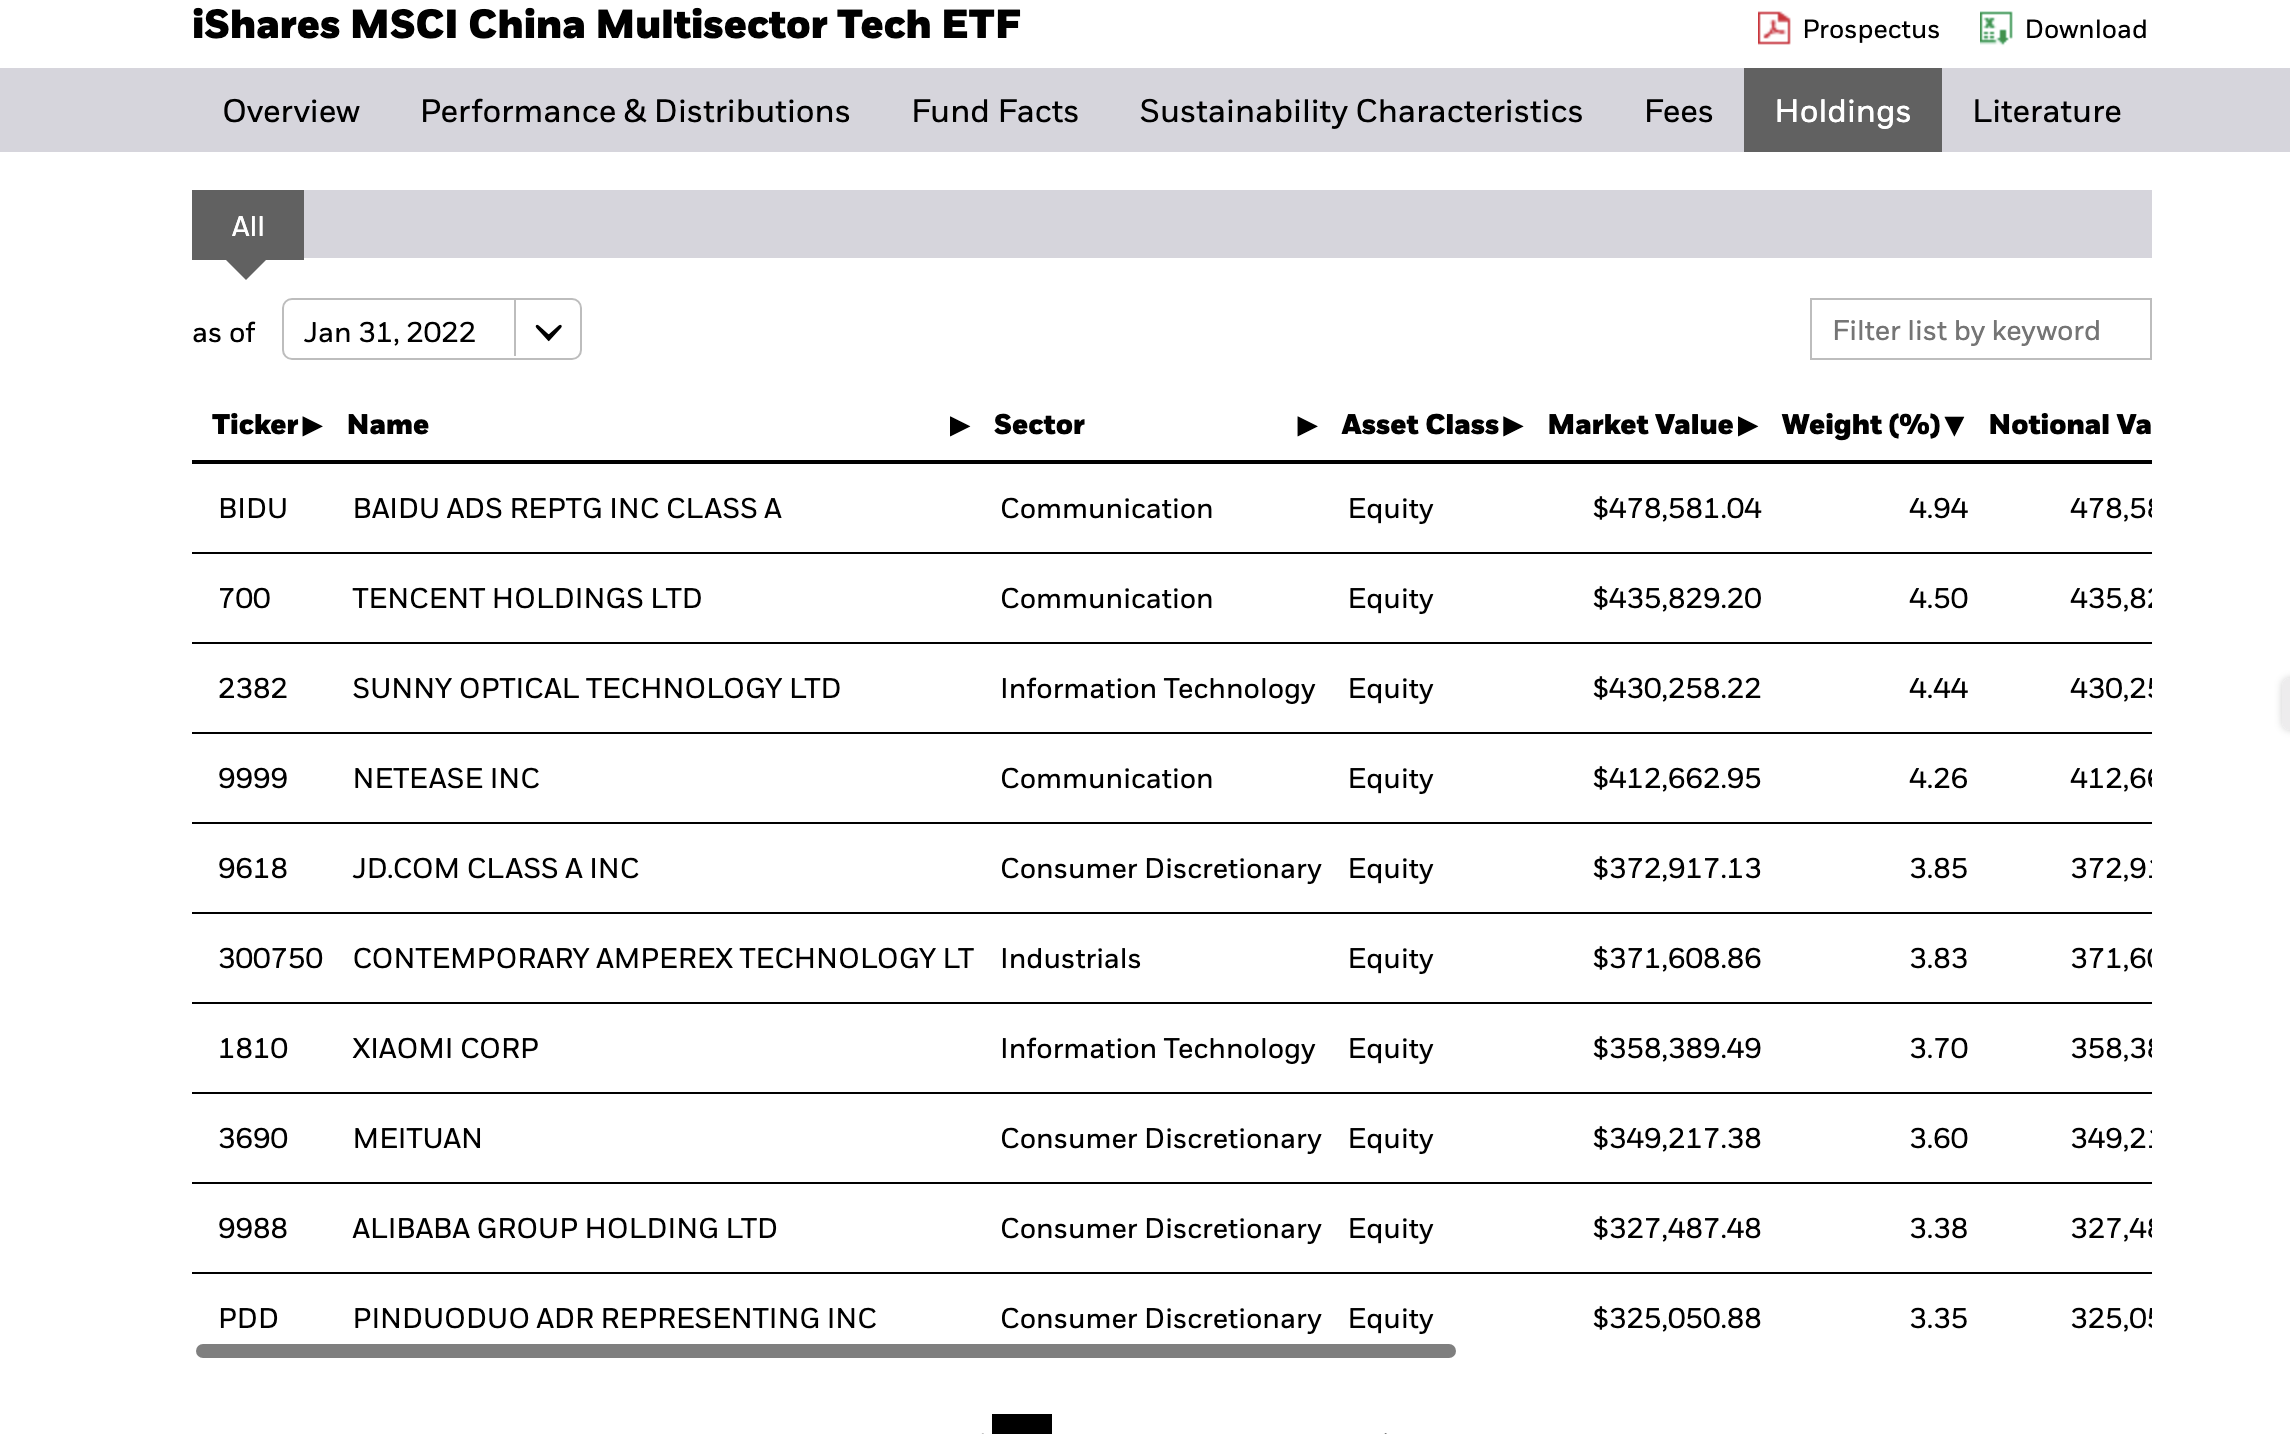Click JD.COM CLASS A INC
2290x1434 pixels.
tap(495, 868)
